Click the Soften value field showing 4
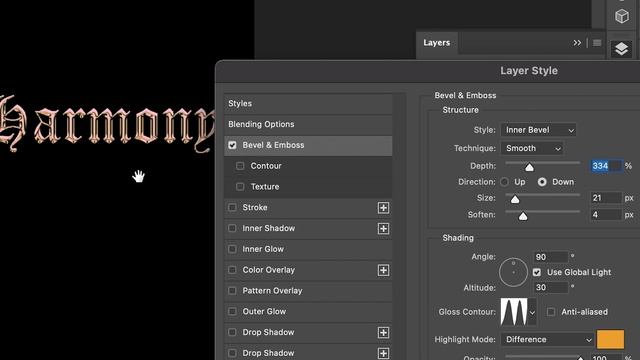This screenshot has width=640, height=360. coord(607,215)
